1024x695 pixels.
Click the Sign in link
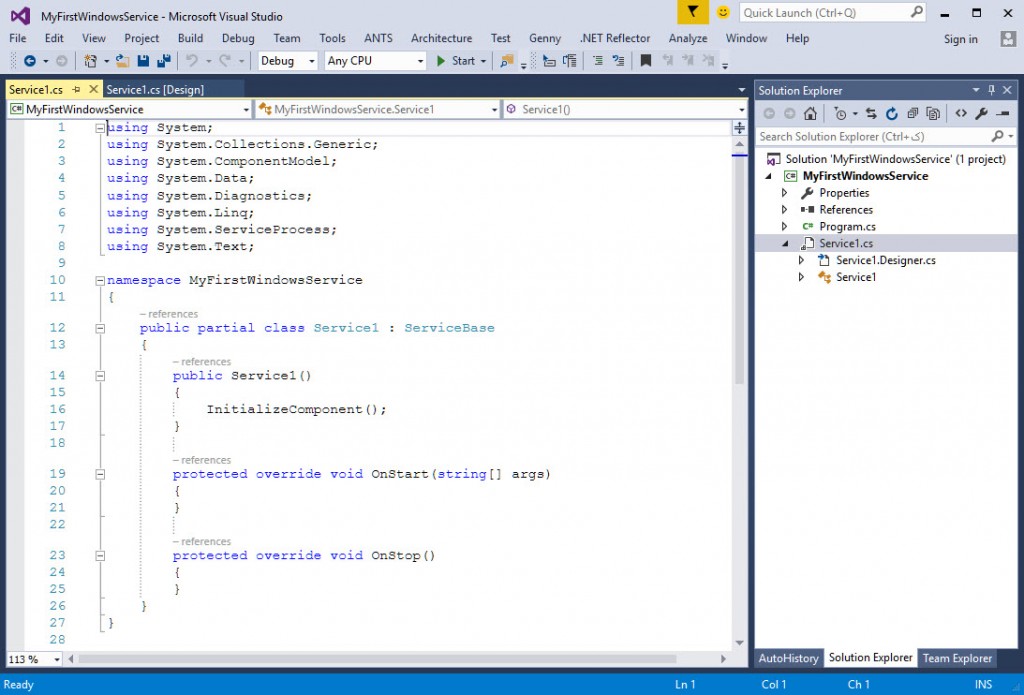click(x=960, y=39)
